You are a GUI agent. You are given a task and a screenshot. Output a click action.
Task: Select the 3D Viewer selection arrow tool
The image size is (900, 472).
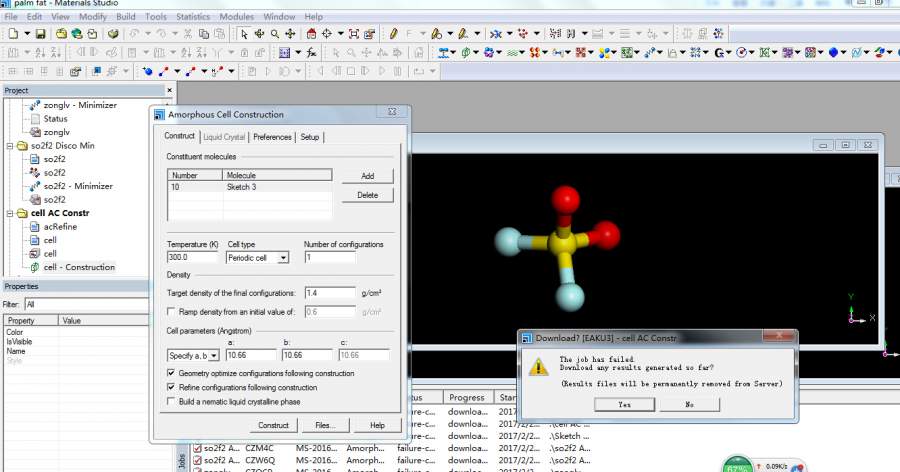(244, 34)
